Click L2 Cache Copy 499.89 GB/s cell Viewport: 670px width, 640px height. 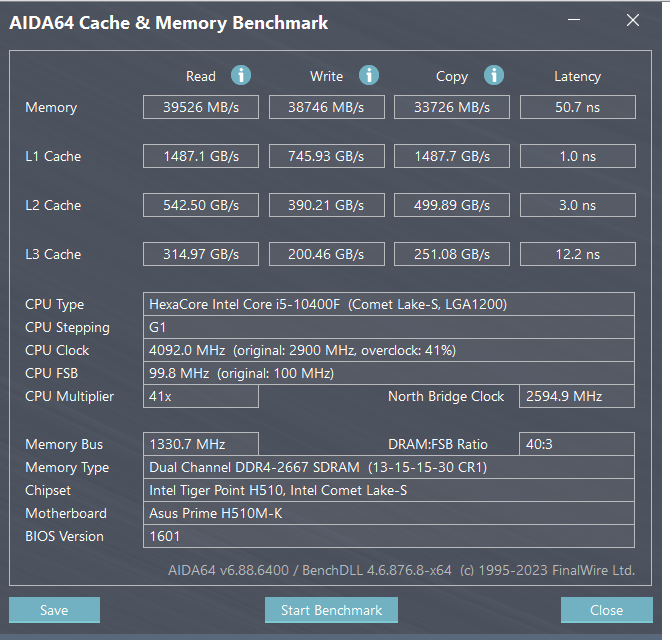coord(452,205)
